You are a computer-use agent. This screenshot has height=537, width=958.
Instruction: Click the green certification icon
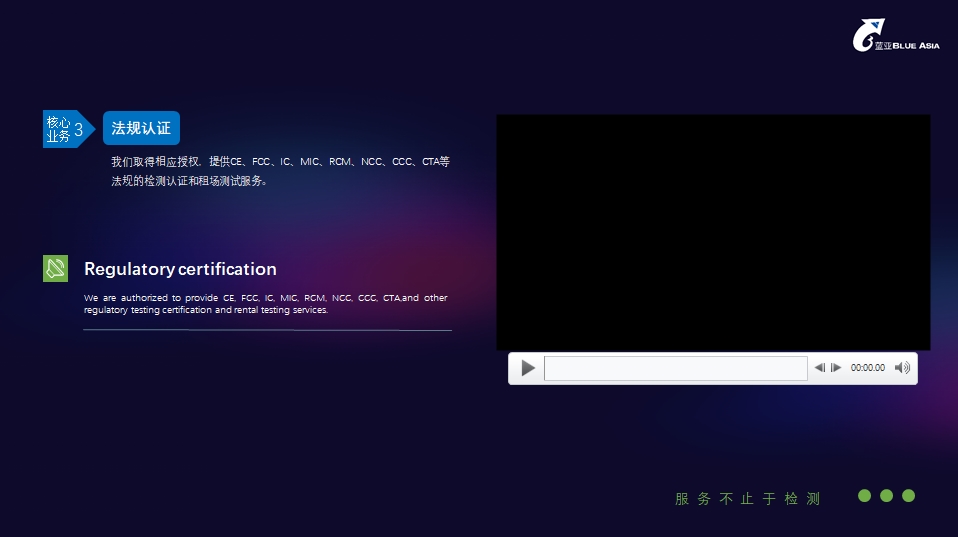tap(56, 268)
